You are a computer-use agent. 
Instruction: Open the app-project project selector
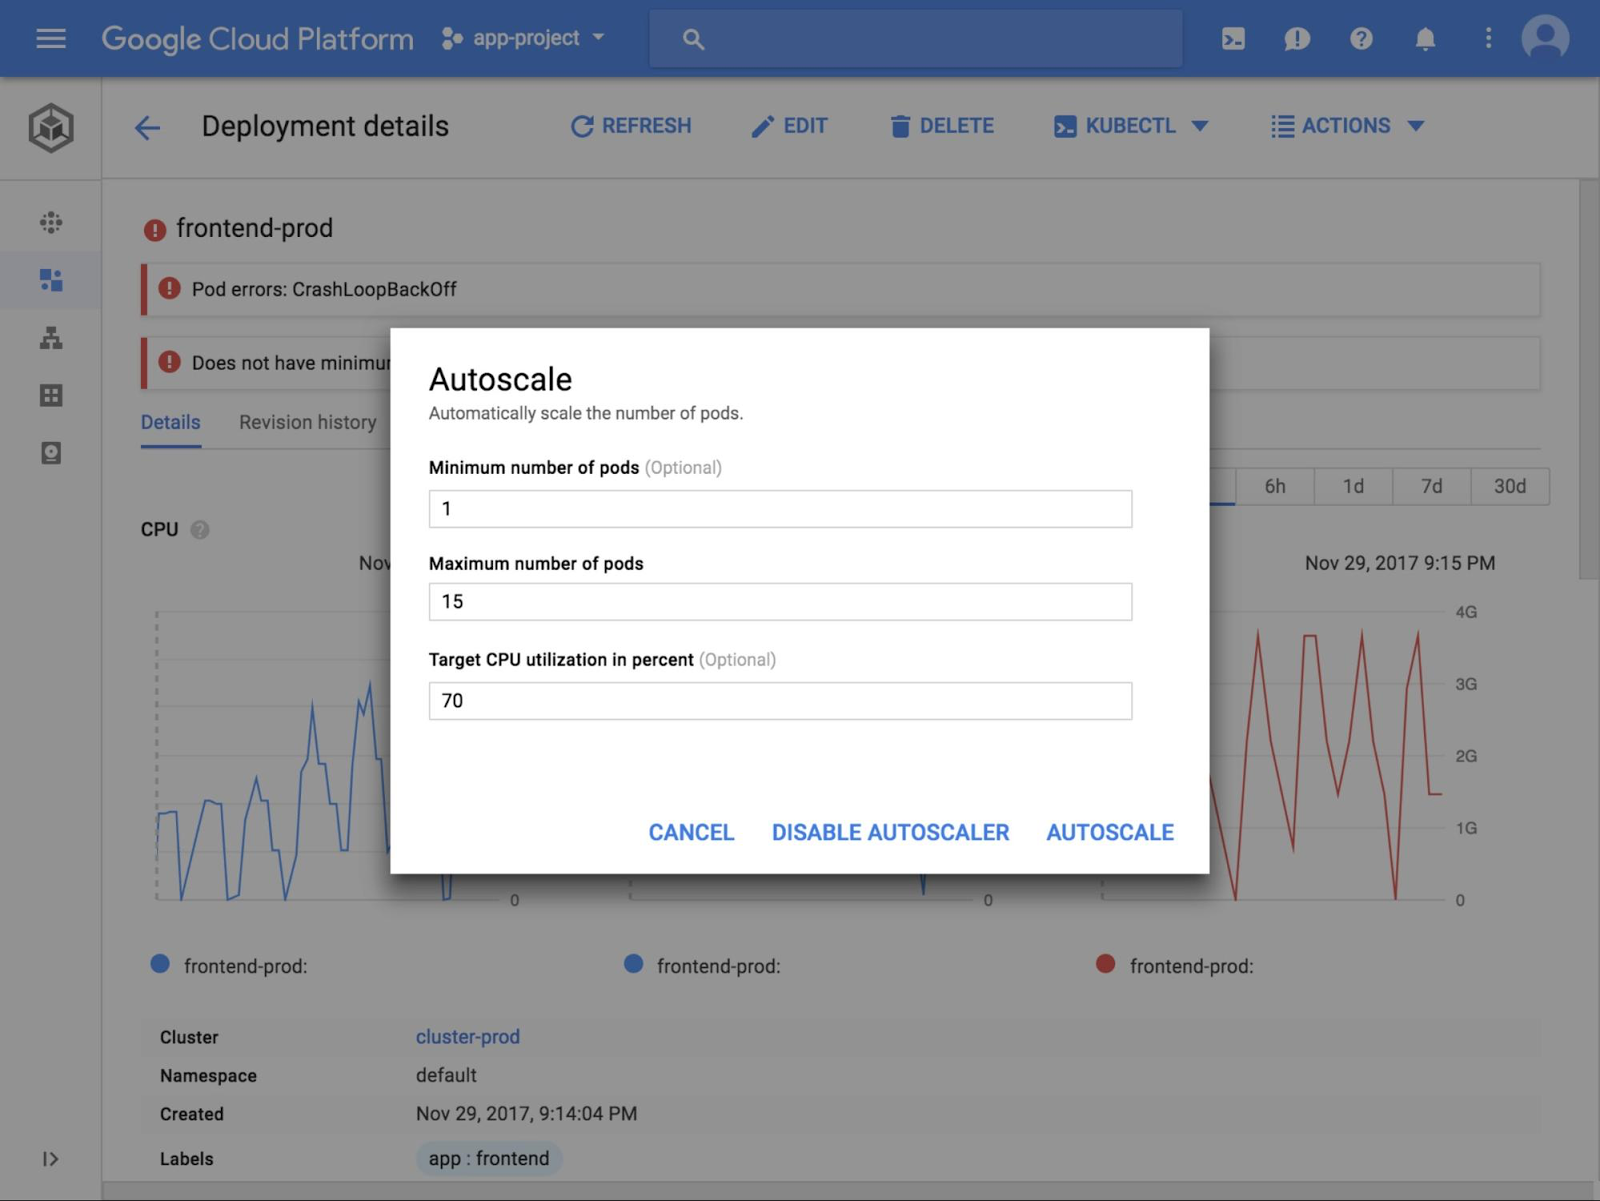[523, 38]
